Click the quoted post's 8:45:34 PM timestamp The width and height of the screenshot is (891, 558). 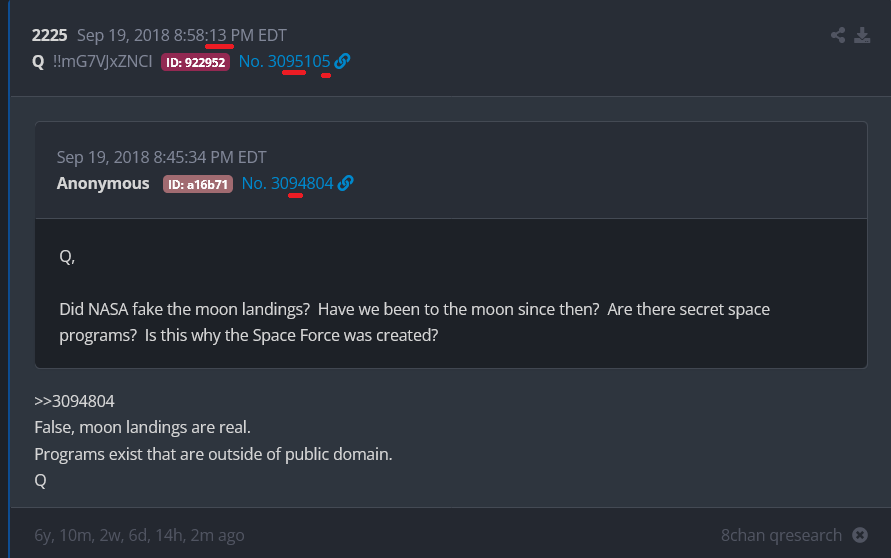coord(161,157)
